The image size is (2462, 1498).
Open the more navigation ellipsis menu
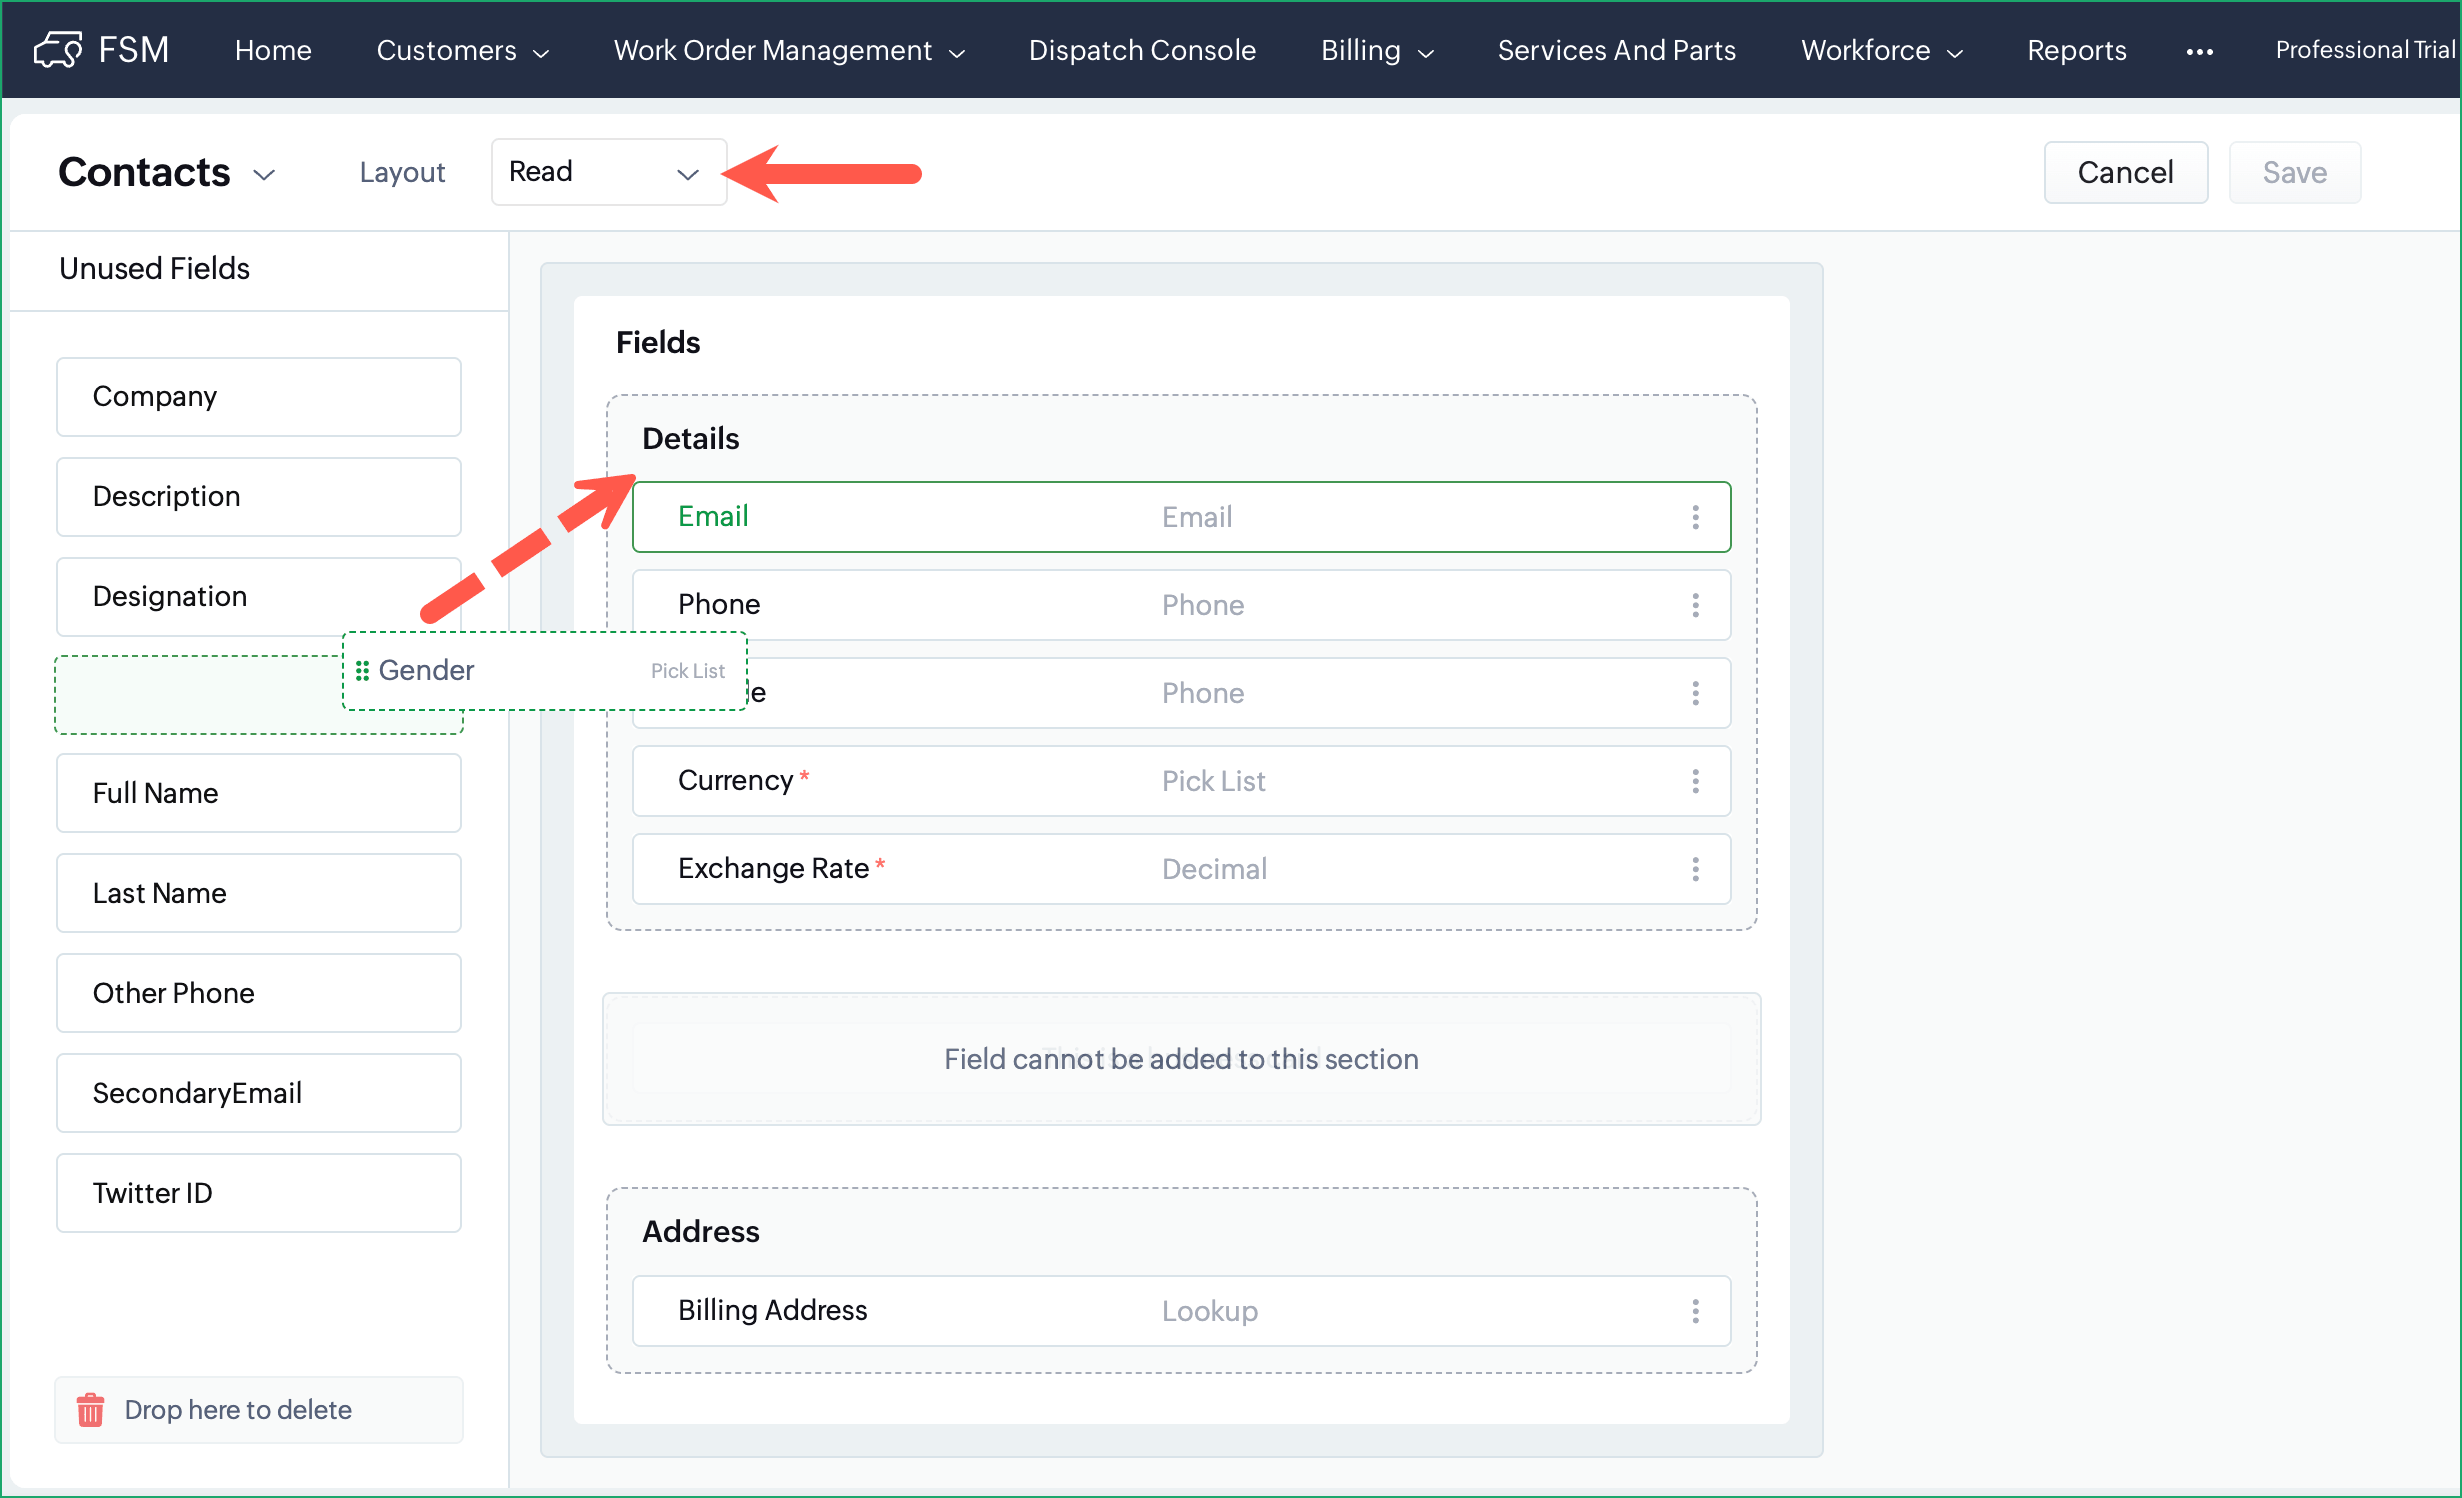pos(2199,51)
